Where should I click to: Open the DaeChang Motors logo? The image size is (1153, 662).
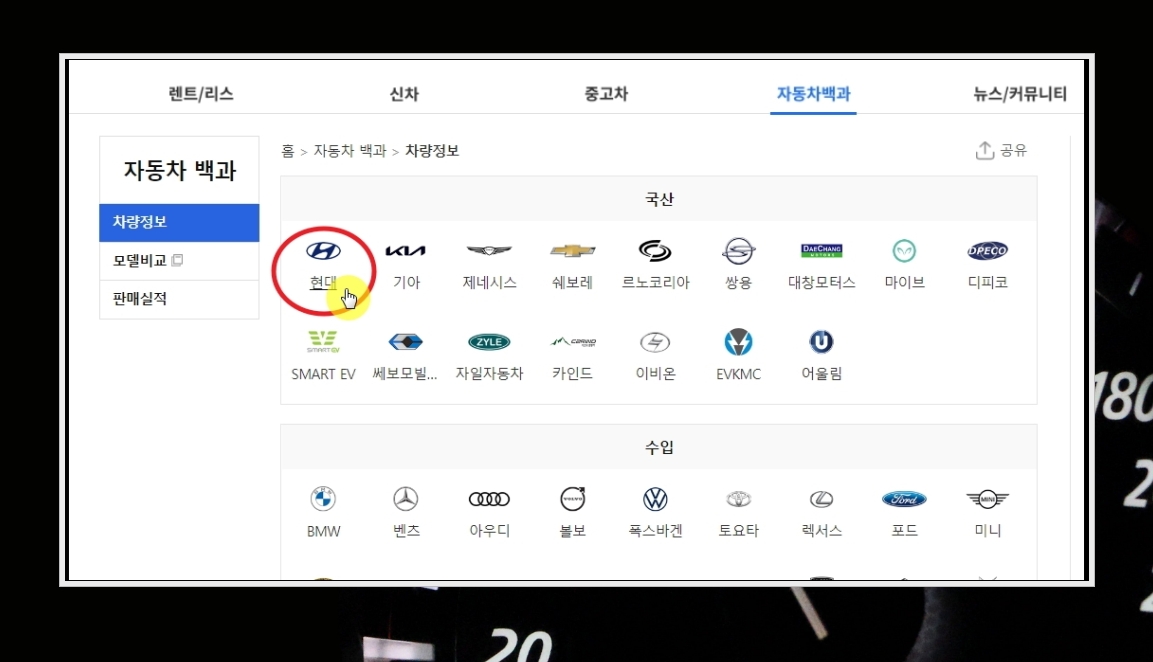click(821, 251)
